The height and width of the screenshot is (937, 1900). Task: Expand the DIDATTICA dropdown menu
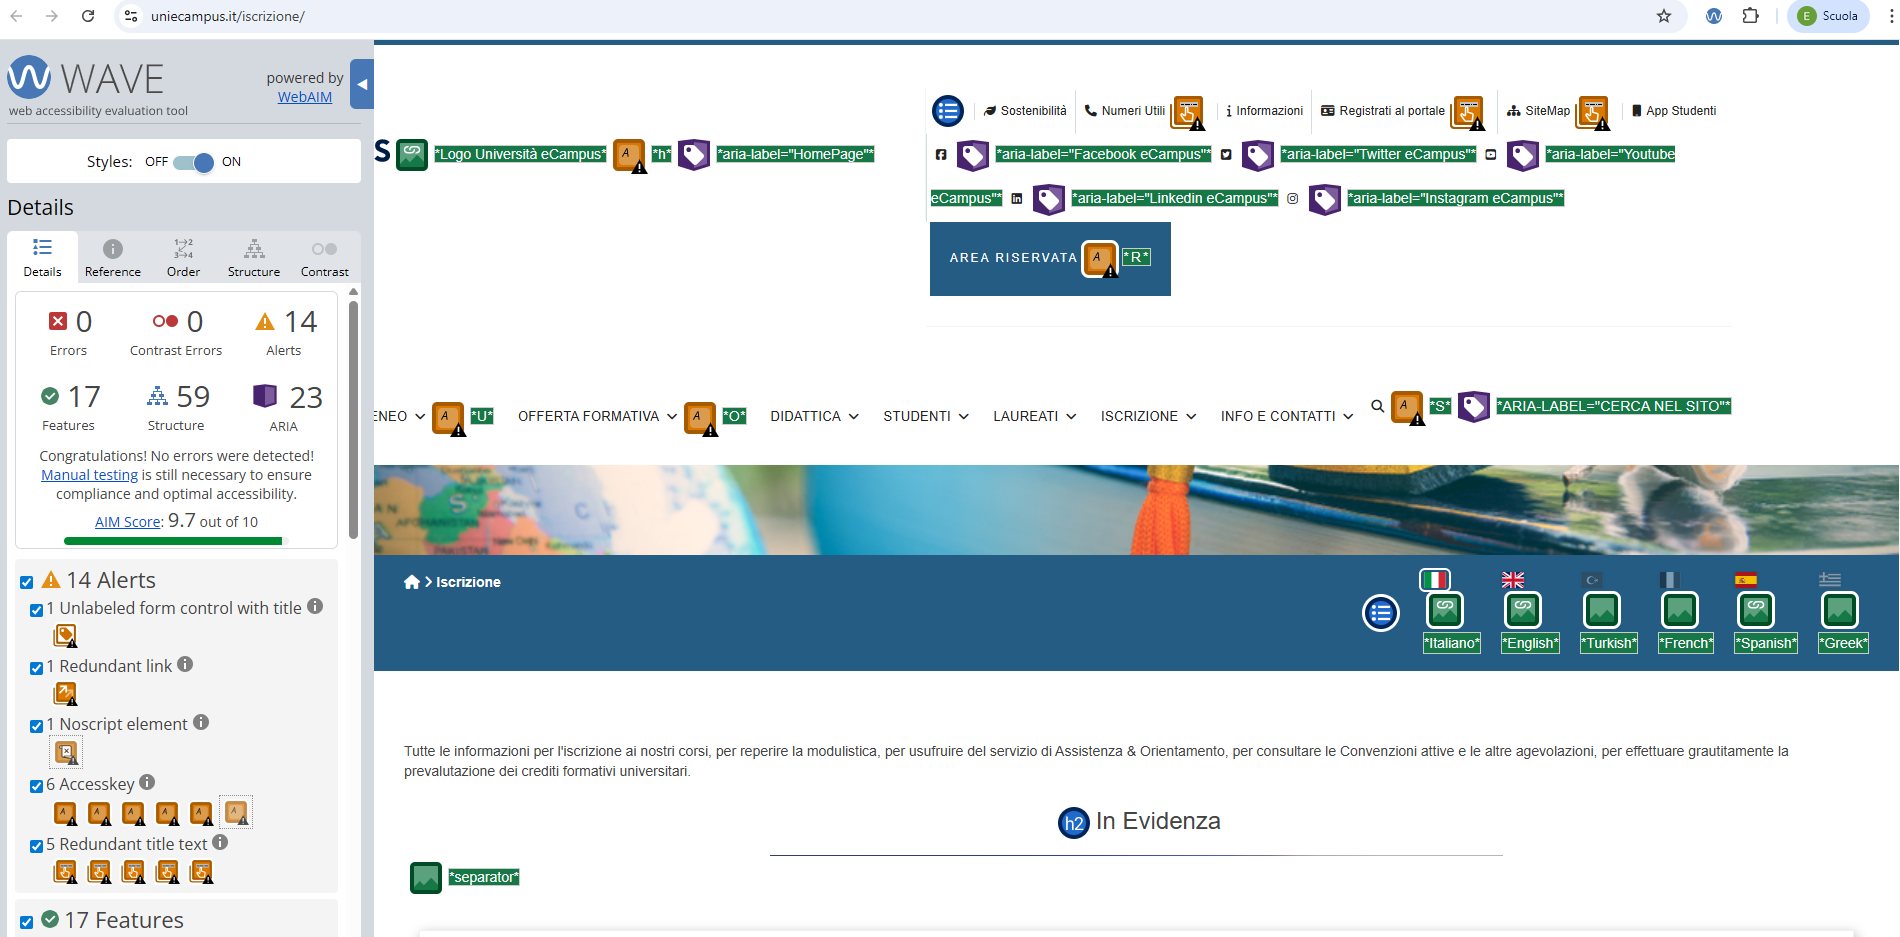pos(814,417)
